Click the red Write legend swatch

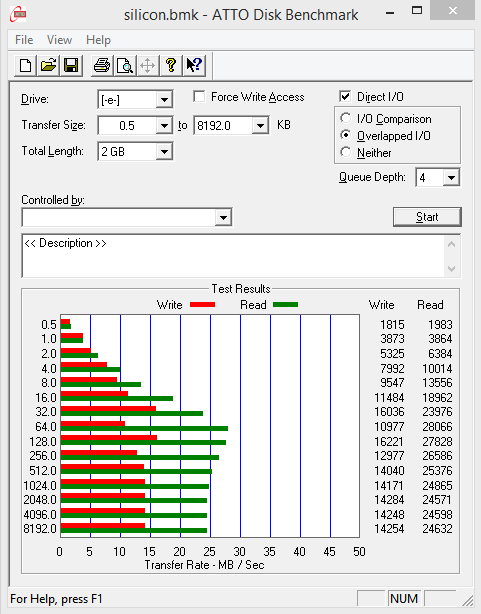pos(203,305)
